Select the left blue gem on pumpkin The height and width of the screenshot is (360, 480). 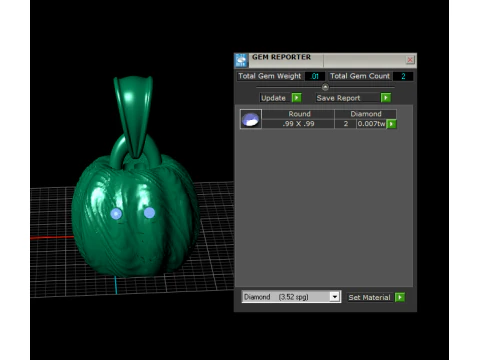click(116, 214)
